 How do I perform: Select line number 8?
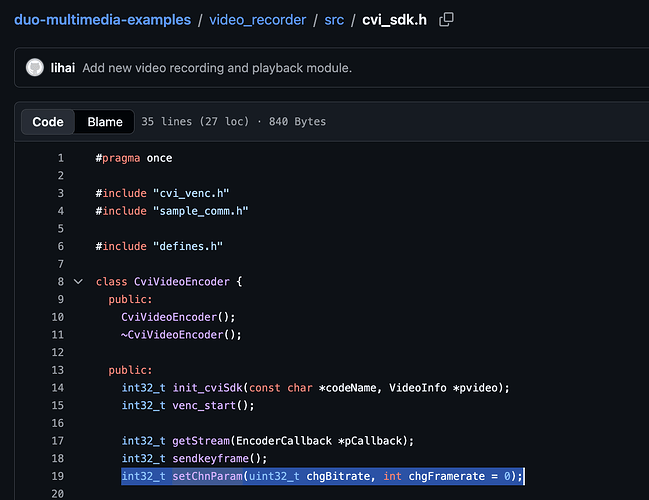(x=60, y=281)
